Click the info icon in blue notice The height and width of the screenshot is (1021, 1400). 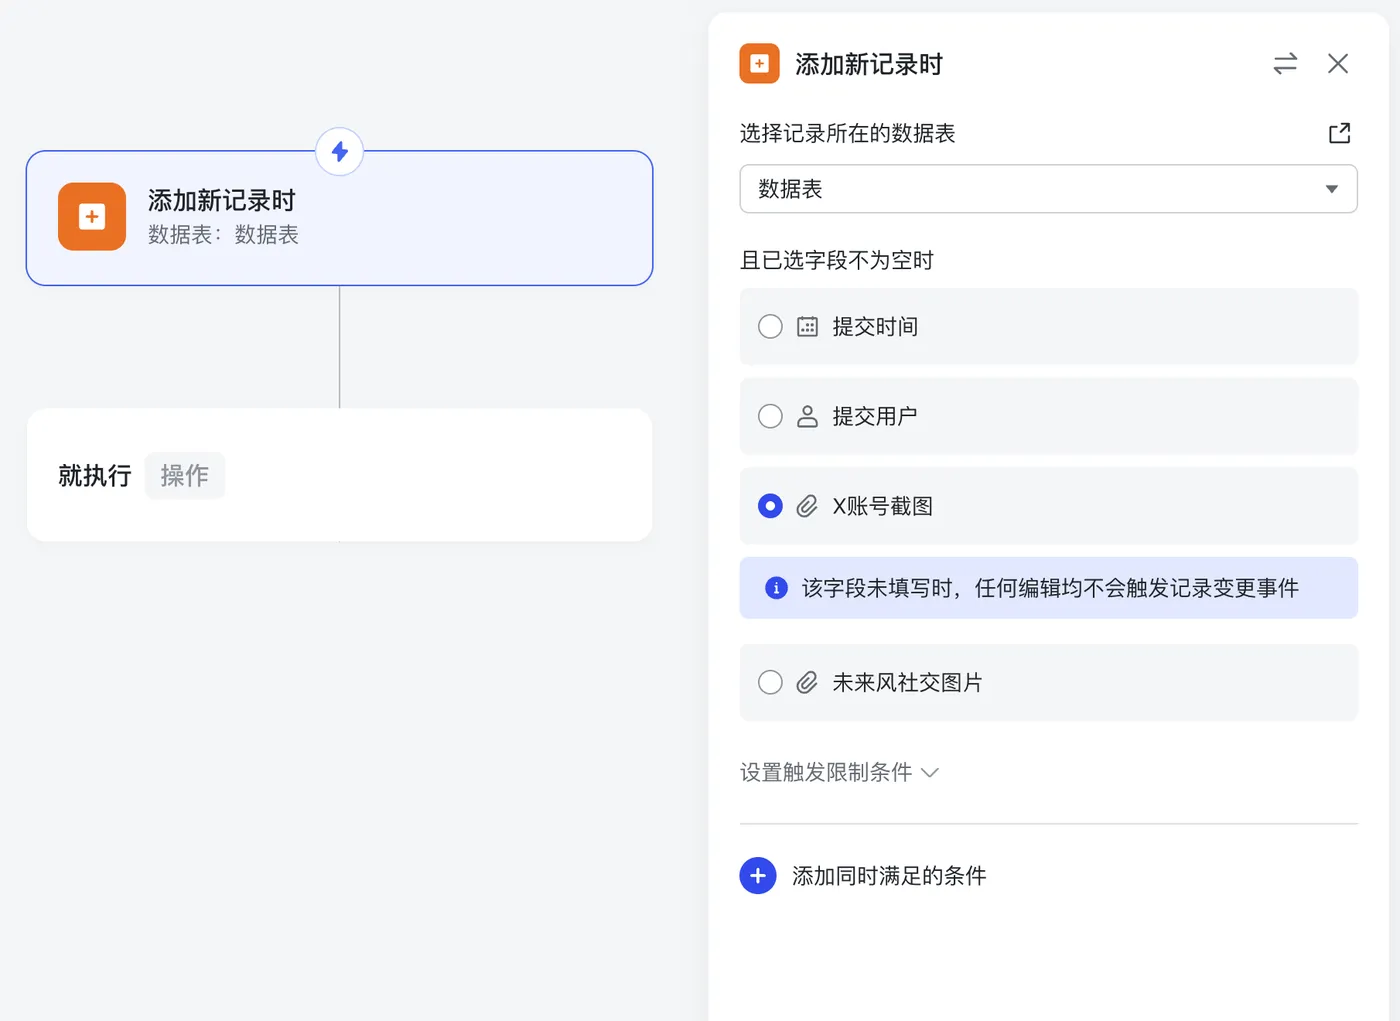click(776, 588)
